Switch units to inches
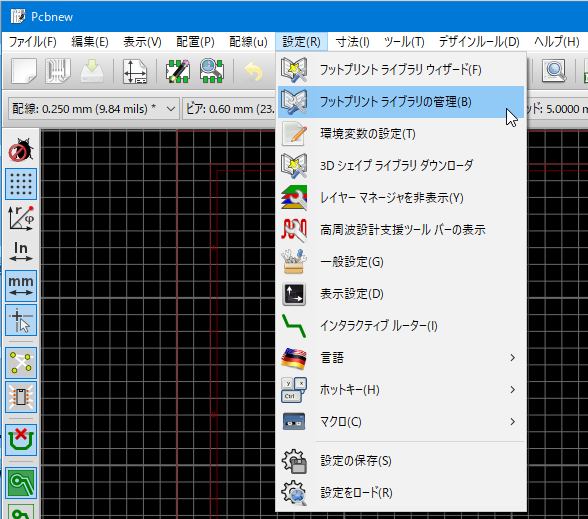588x519 pixels. pyautogui.click(x=21, y=252)
